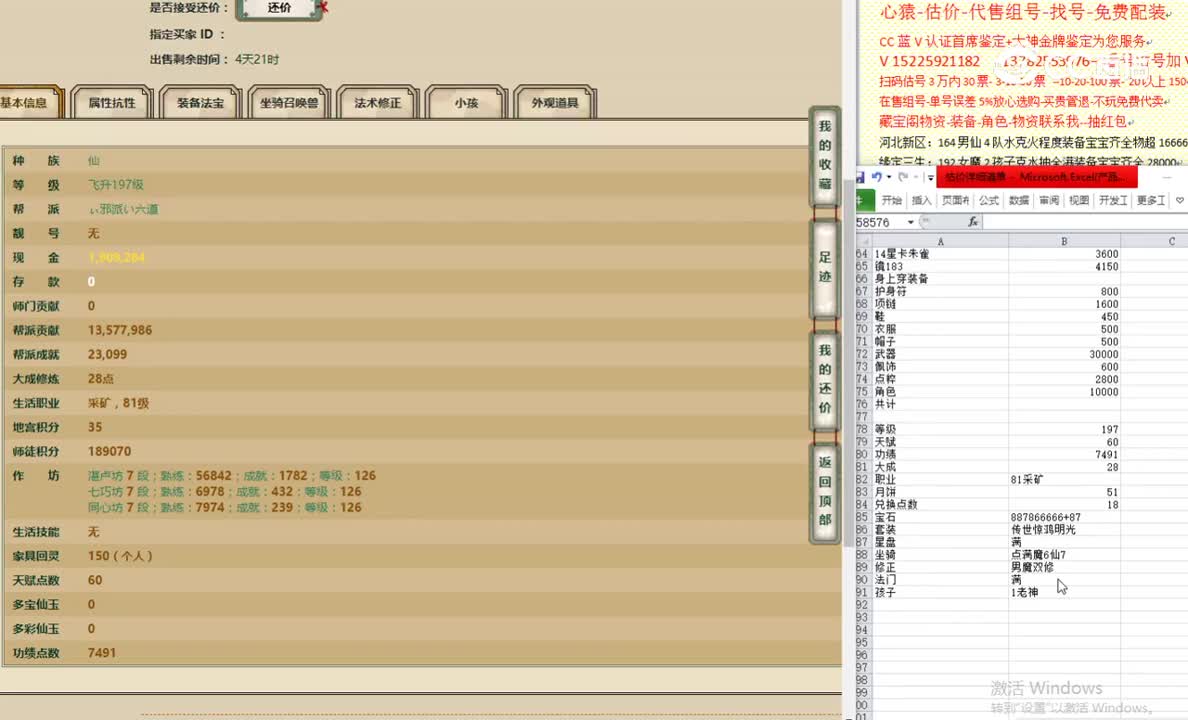
Task: Click the 返回顶部 side button
Action: pyautogui.click(x=824, y=491)
